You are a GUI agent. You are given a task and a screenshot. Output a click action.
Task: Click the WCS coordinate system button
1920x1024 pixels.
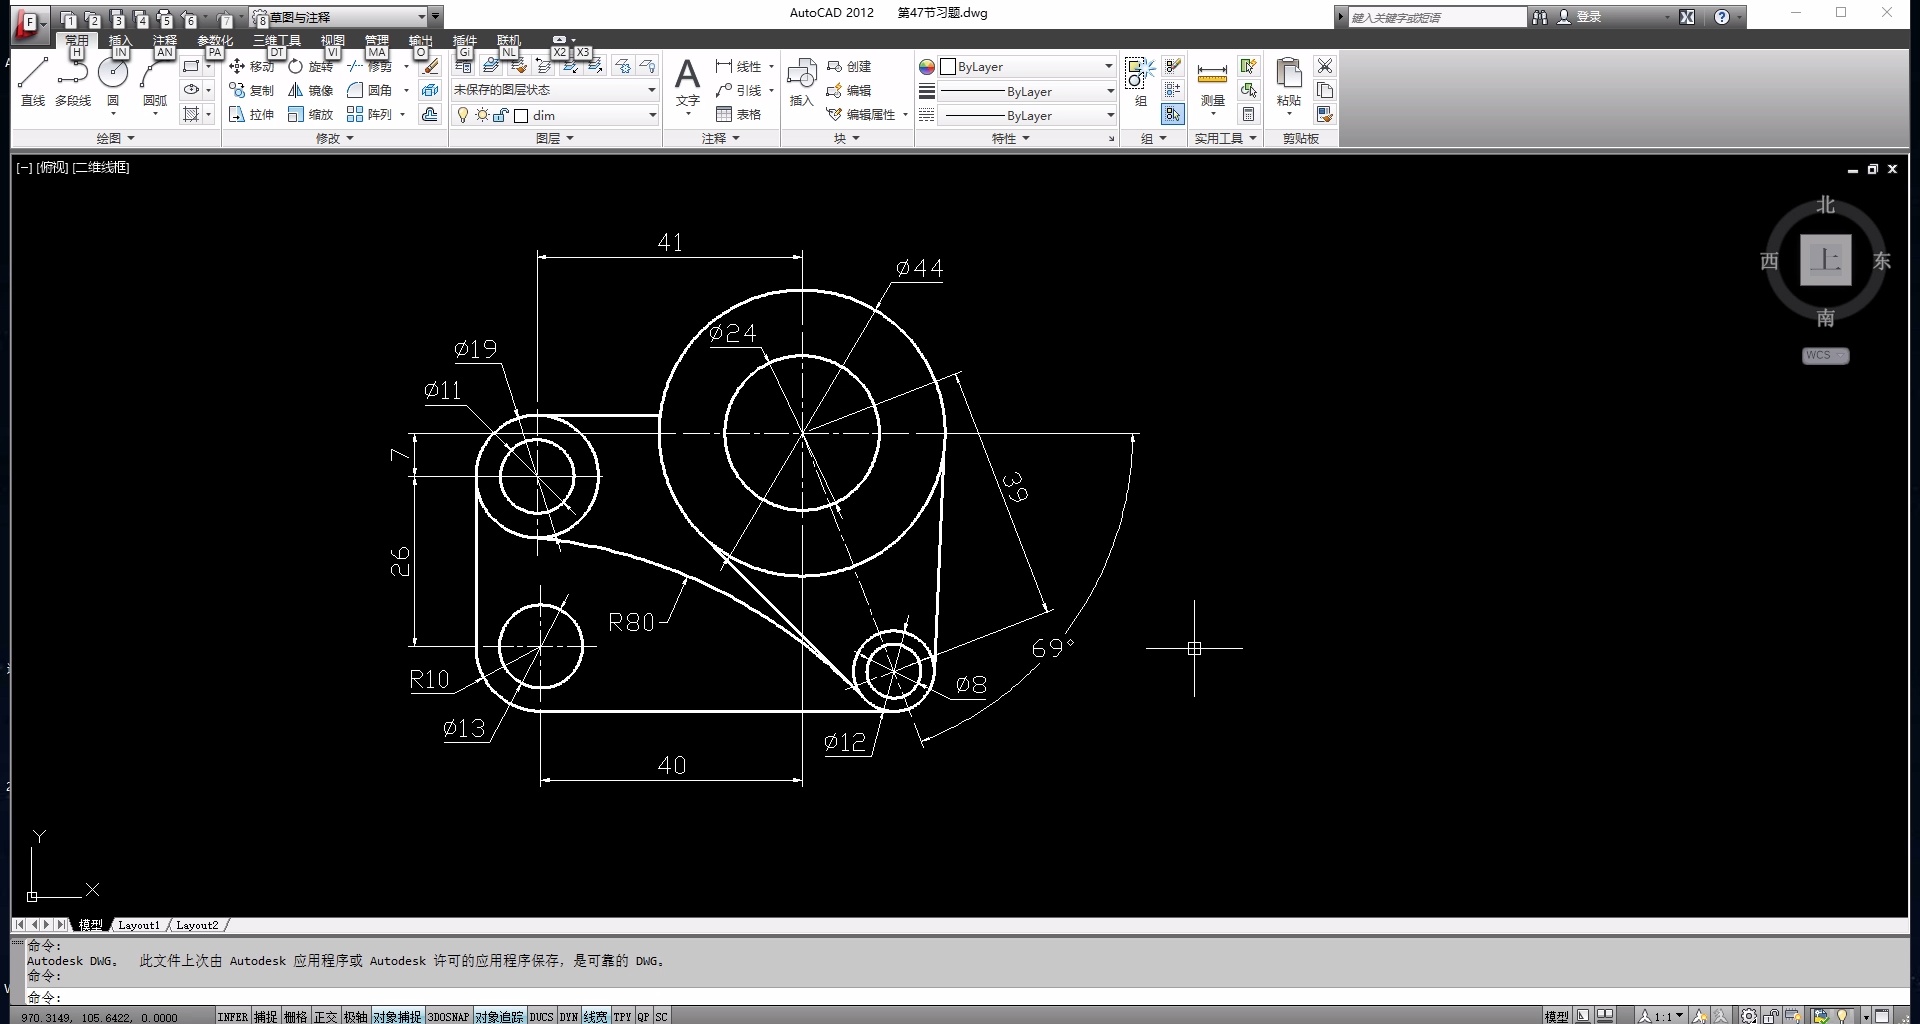coord(1825,355)
